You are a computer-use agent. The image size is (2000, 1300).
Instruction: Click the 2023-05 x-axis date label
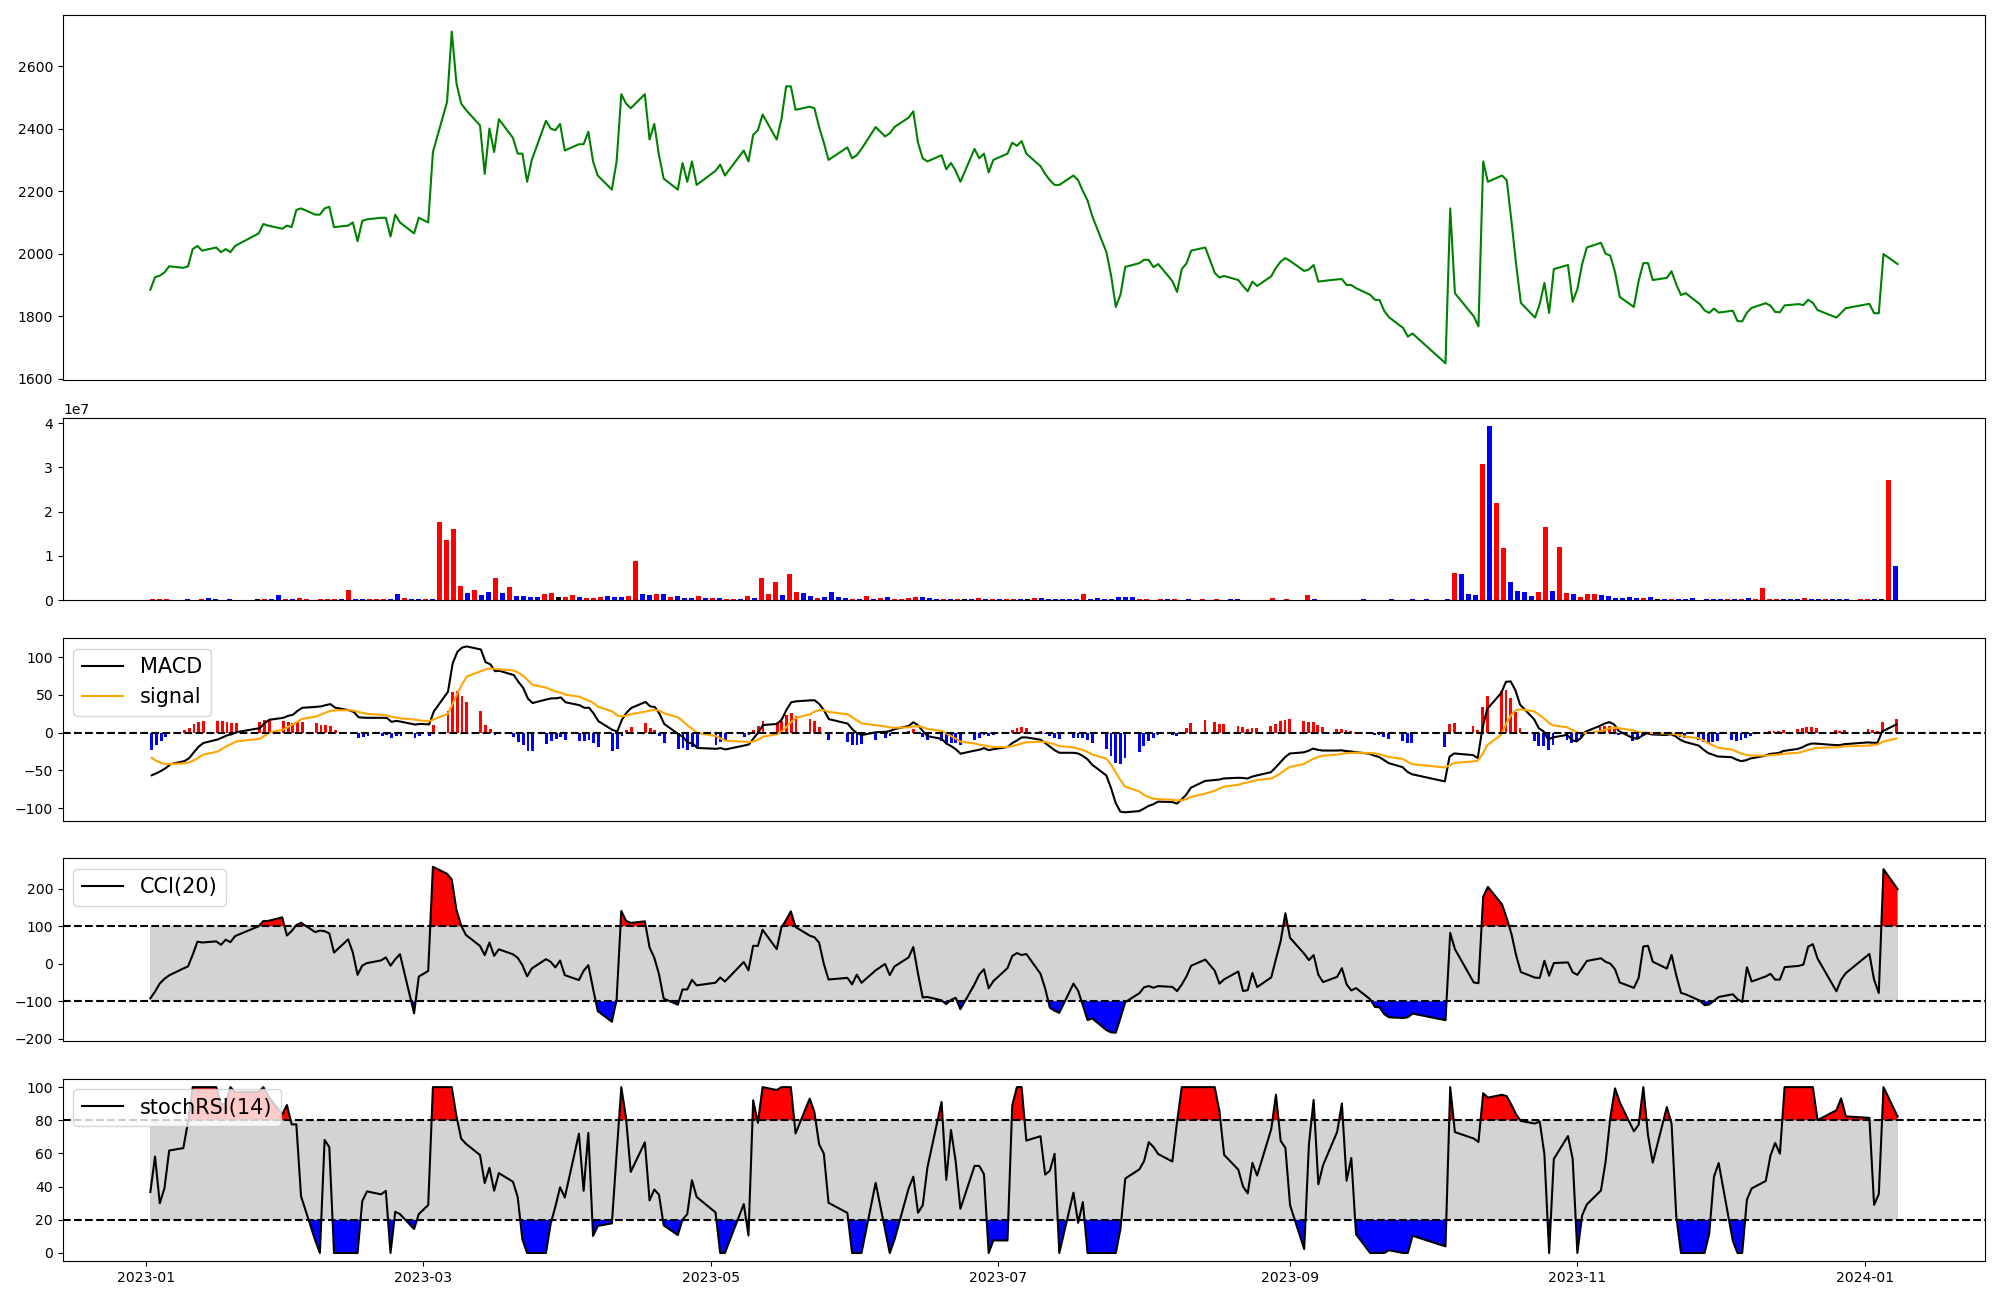[x=711, y=1277]
